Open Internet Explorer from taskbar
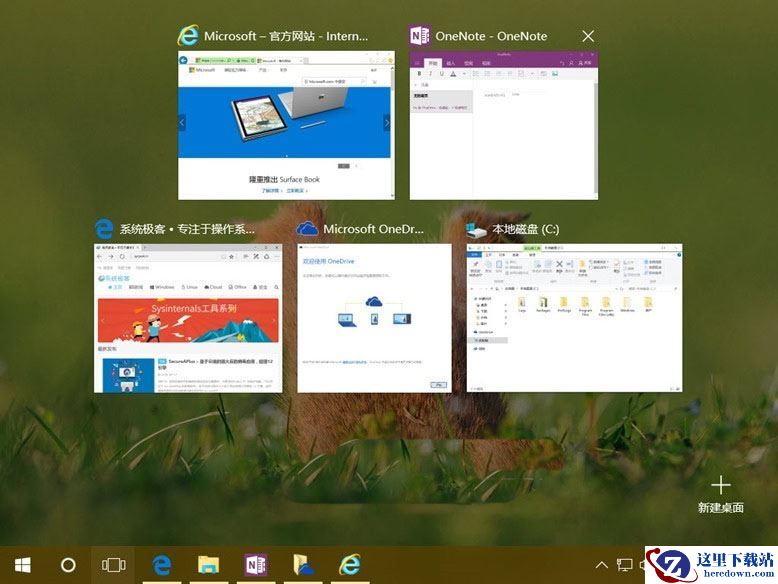The width and height of the screenshot is (778, 584). click(350, 565)
